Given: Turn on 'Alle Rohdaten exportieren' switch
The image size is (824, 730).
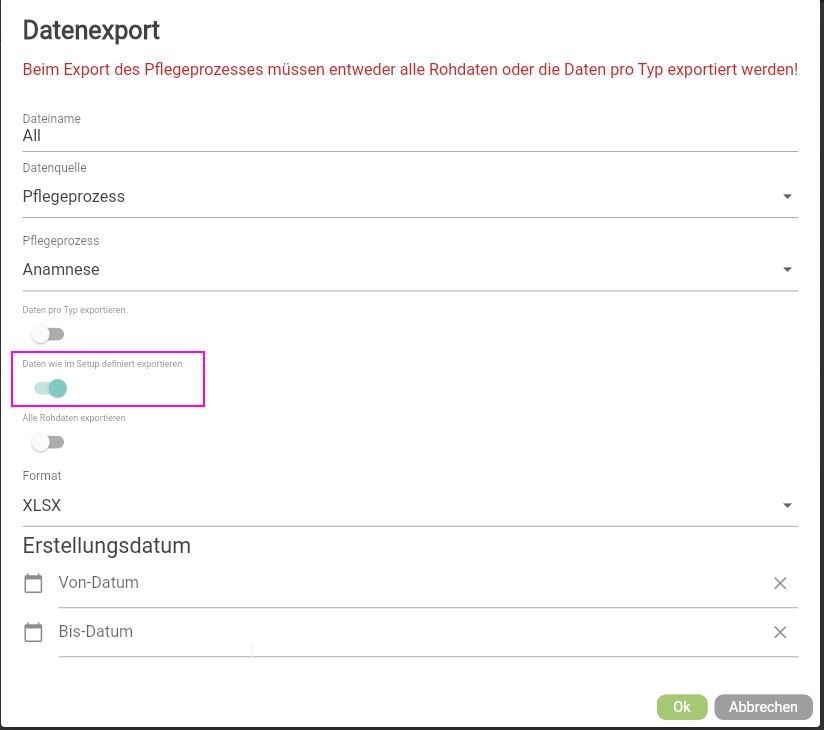Looking at the screenshot, I should 47,442.
